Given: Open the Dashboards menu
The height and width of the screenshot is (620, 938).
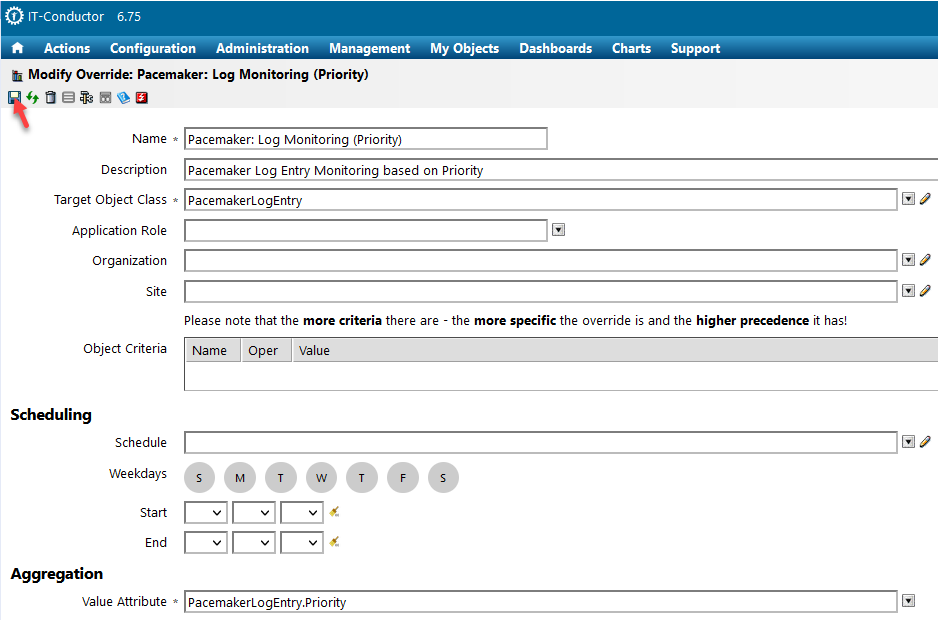Looking at the screenshot, I should click(x=555, y=48).
